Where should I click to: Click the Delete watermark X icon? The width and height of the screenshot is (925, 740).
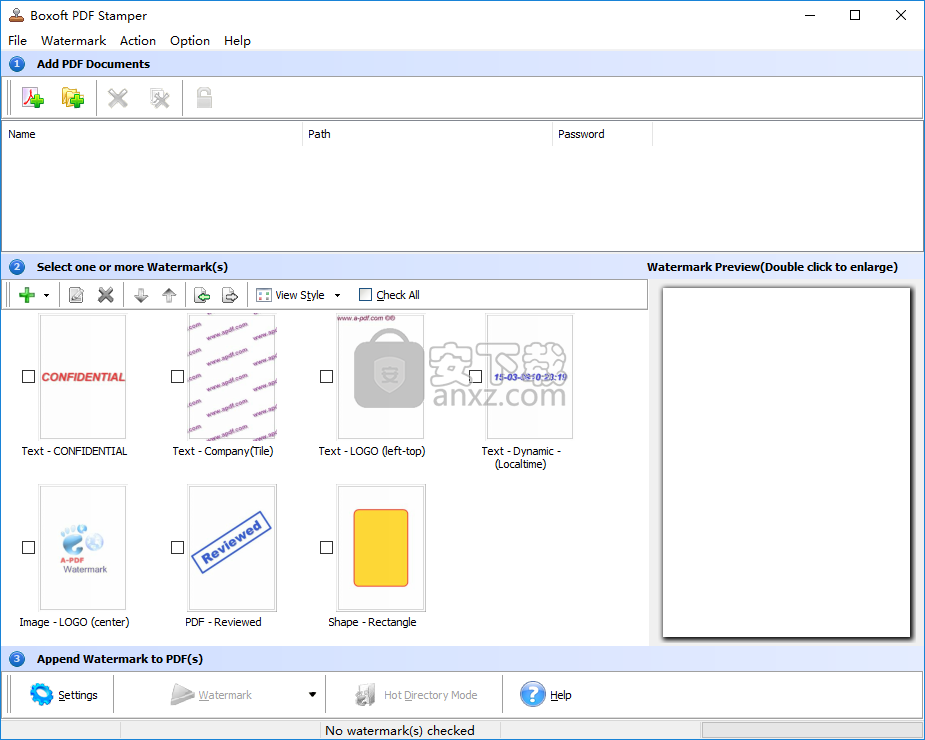106,295
